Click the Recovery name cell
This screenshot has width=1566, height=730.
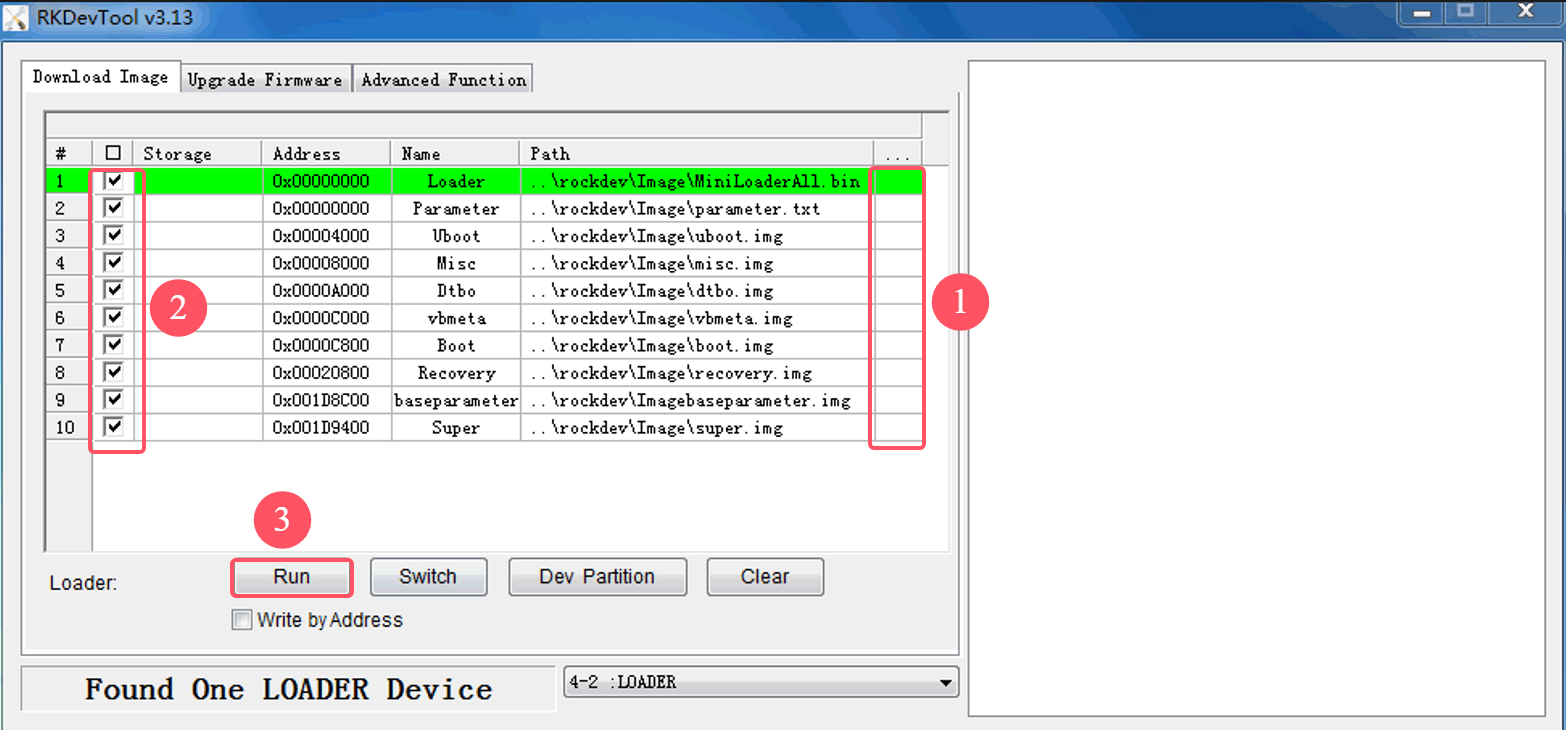455,373
